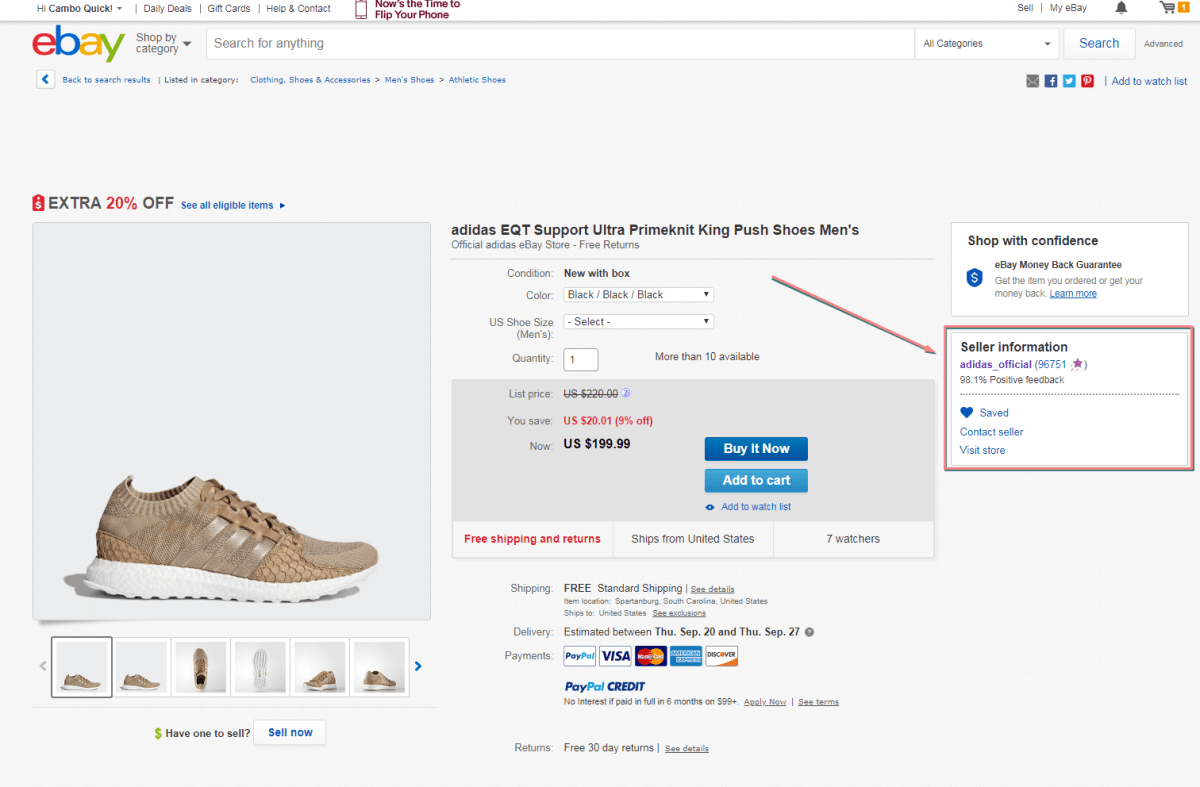Click Buy It Now
The height and width of the screenshot is (787, 1200).
coord(756,449)
